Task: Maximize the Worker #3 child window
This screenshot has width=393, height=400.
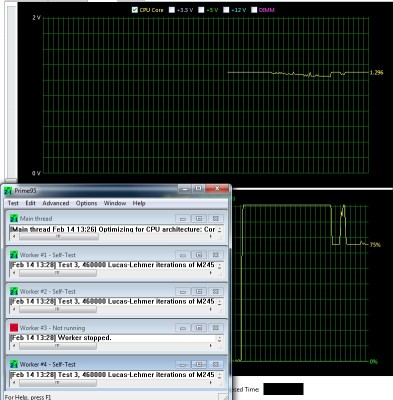Action: (199, 328)
